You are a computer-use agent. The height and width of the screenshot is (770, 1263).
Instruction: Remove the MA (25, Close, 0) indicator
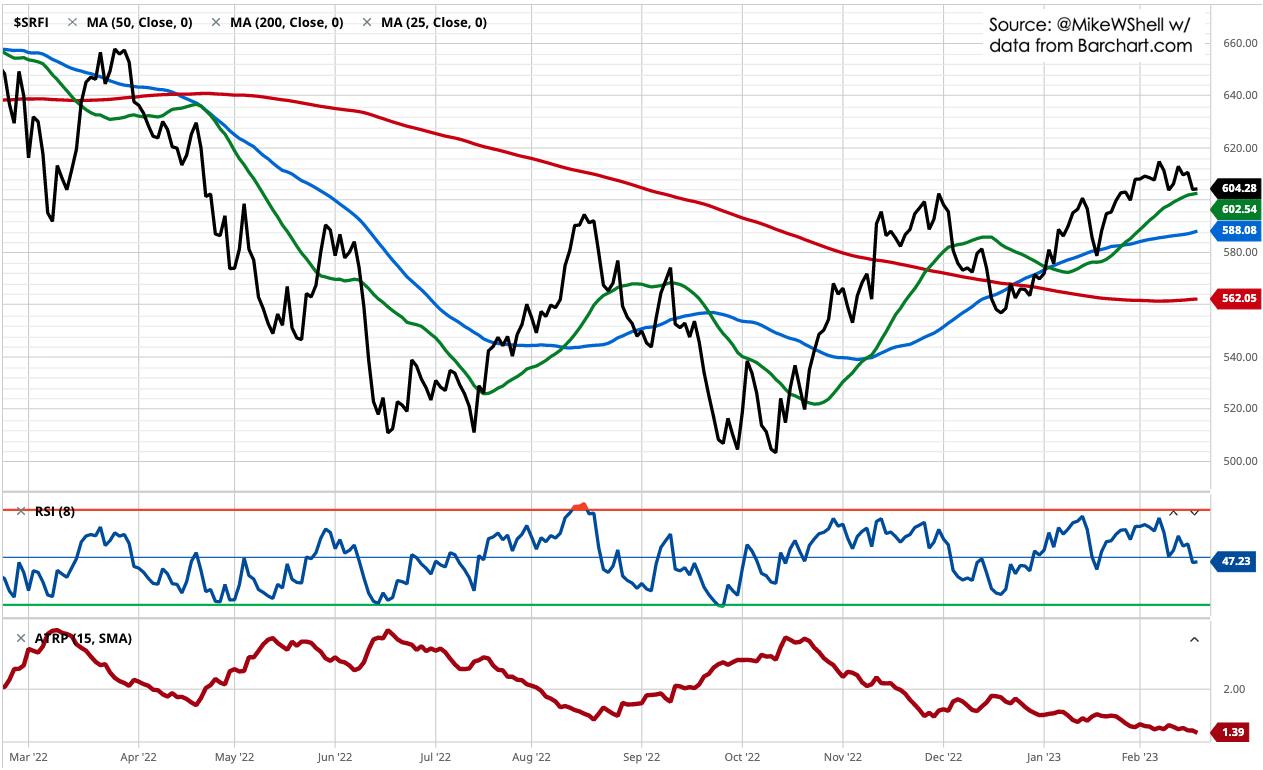368,22
